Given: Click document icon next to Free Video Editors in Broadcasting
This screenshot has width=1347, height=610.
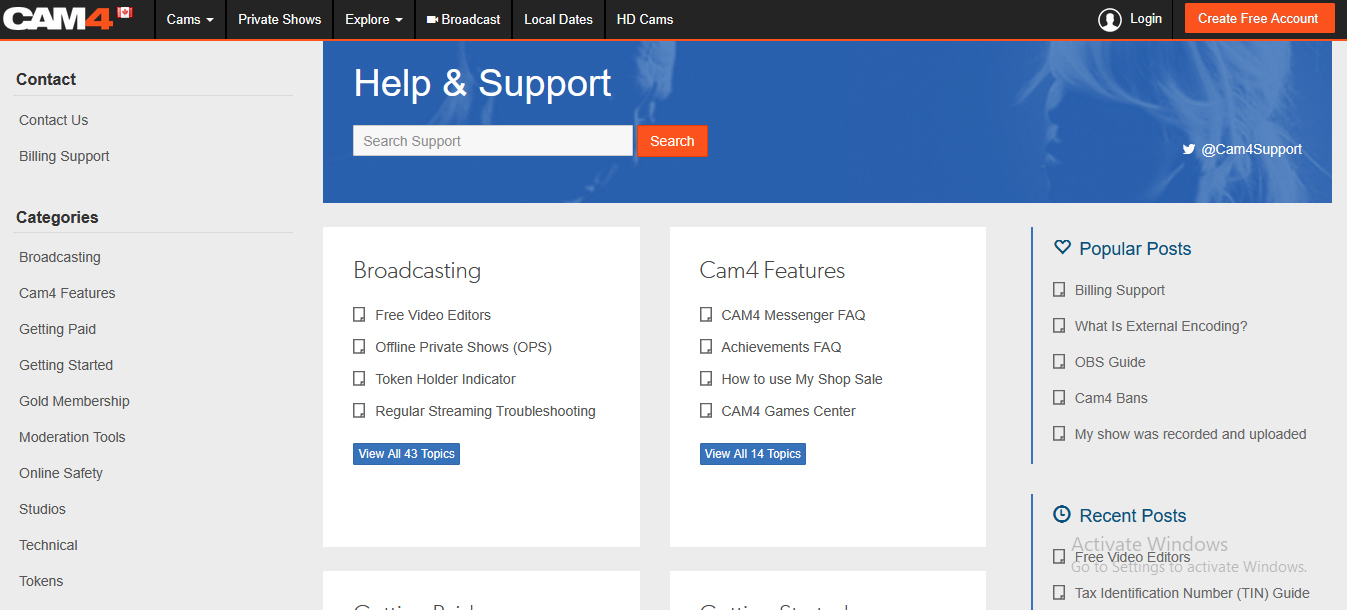Looking at the screenshot, I should pos(359,315).
